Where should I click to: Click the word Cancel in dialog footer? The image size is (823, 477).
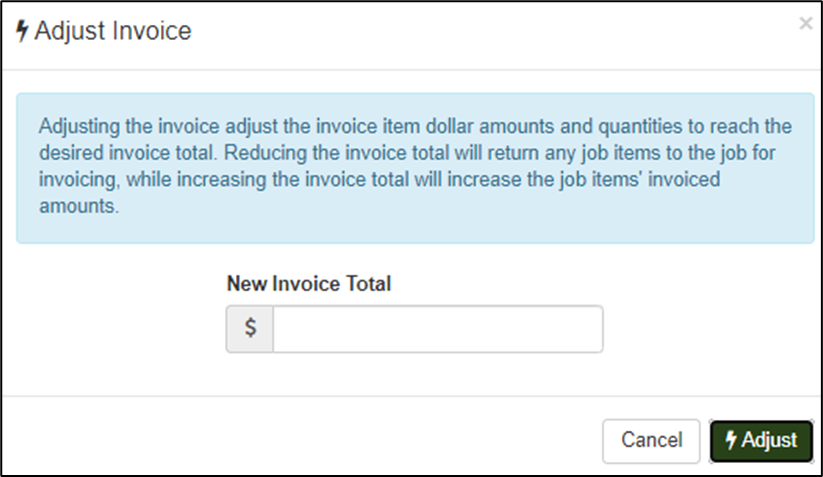coord(651,440)
